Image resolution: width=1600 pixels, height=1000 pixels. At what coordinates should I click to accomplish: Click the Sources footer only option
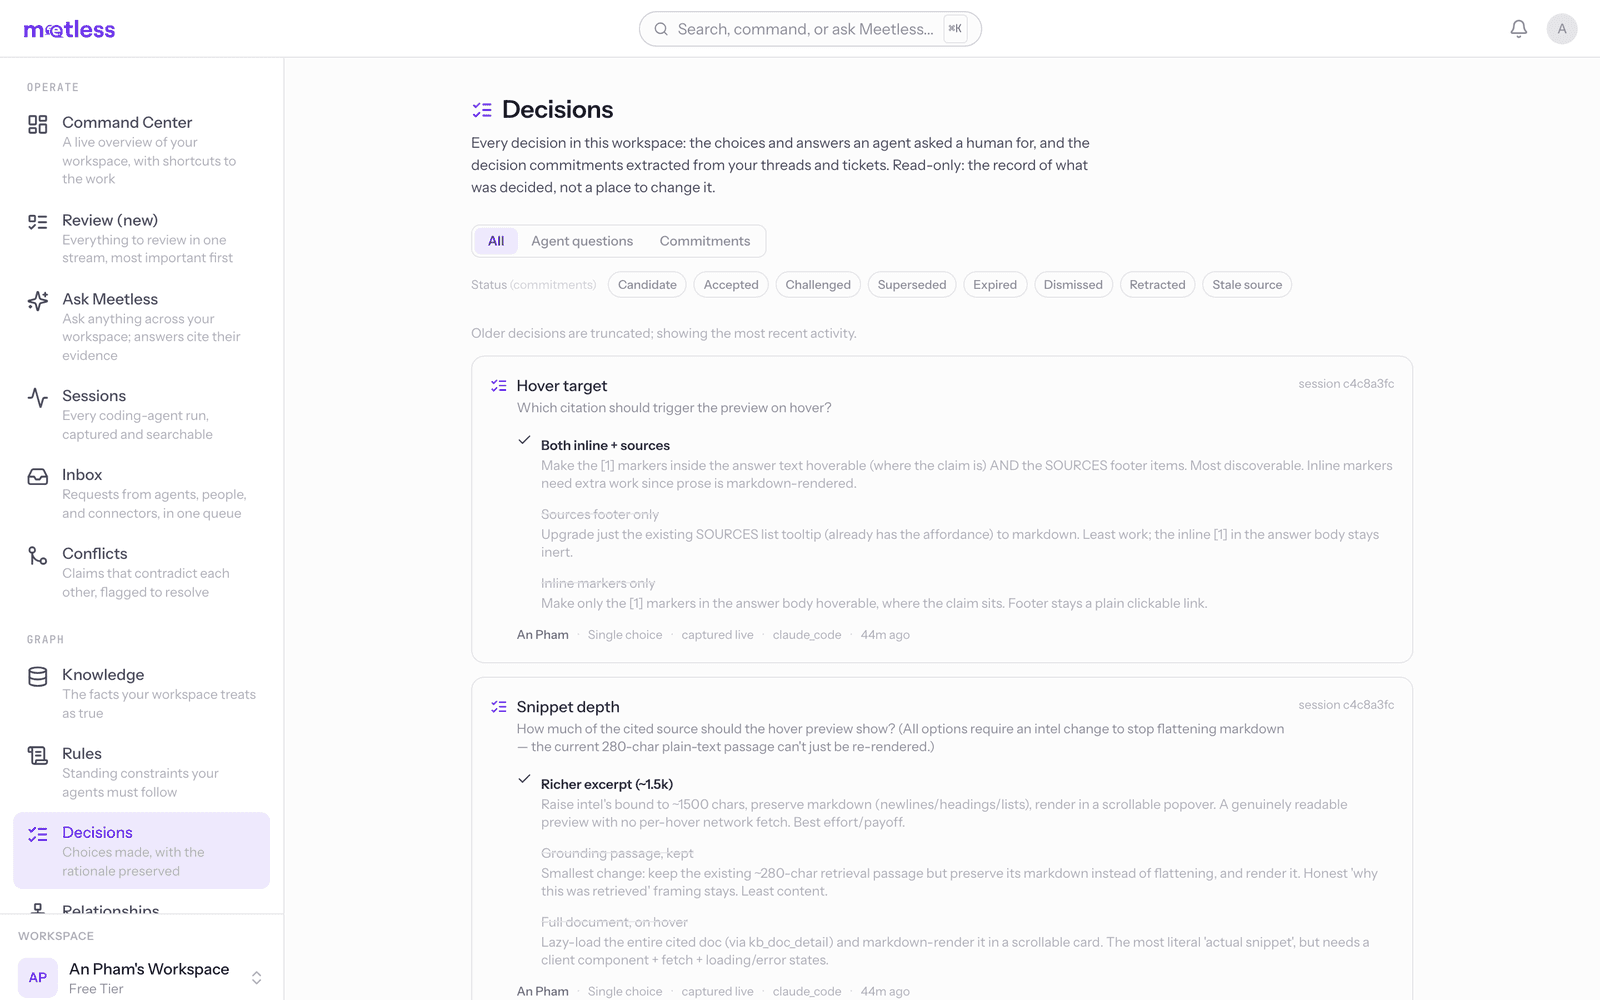(x=600, y=514)
